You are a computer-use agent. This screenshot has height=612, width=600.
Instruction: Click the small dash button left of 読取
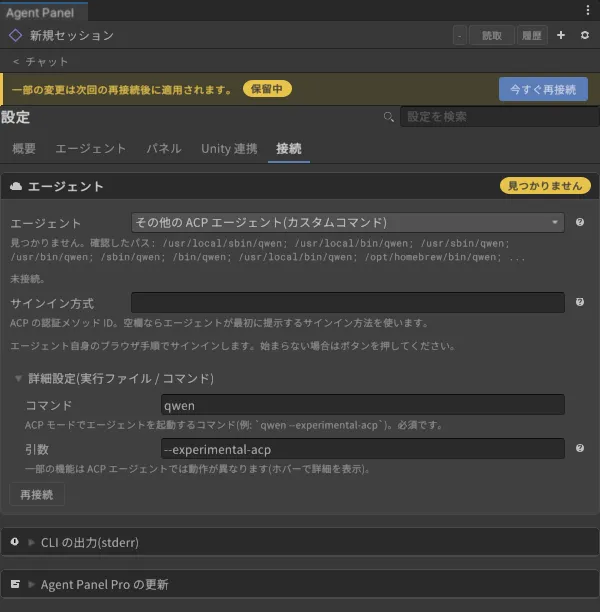point(459,36)
